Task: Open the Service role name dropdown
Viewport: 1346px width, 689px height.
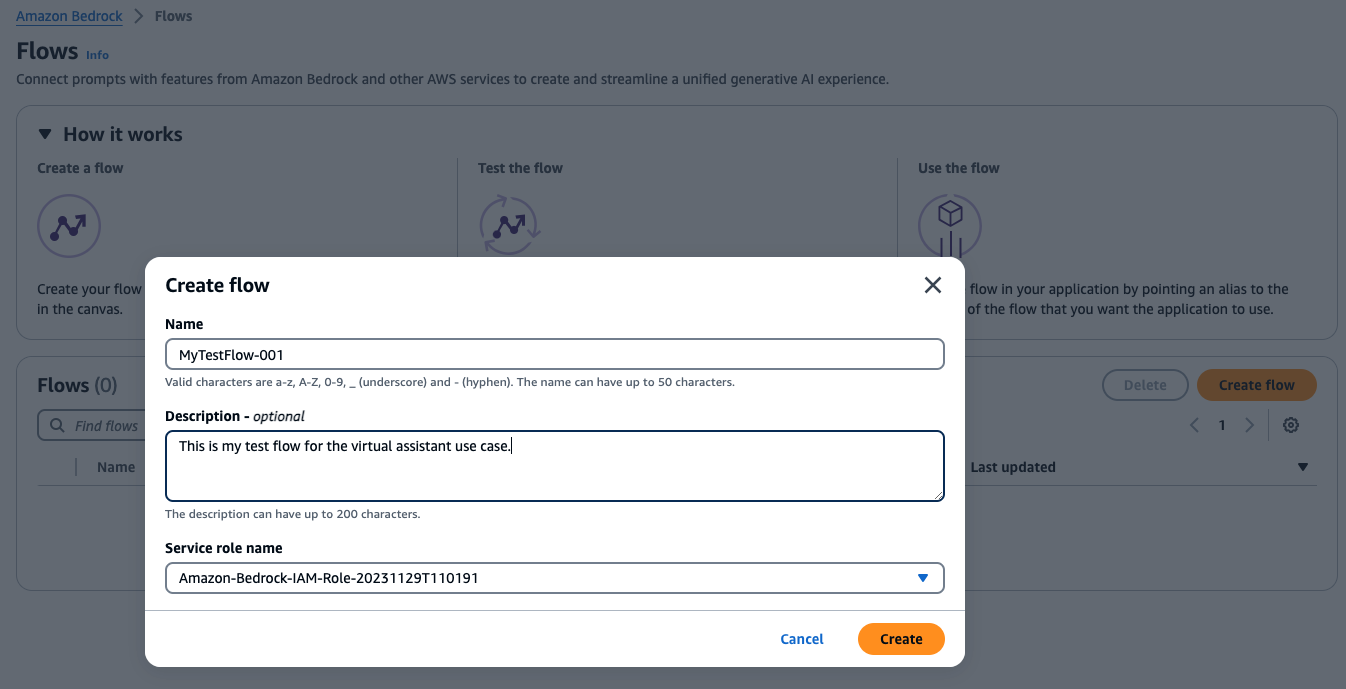Action: pos(555,578)
